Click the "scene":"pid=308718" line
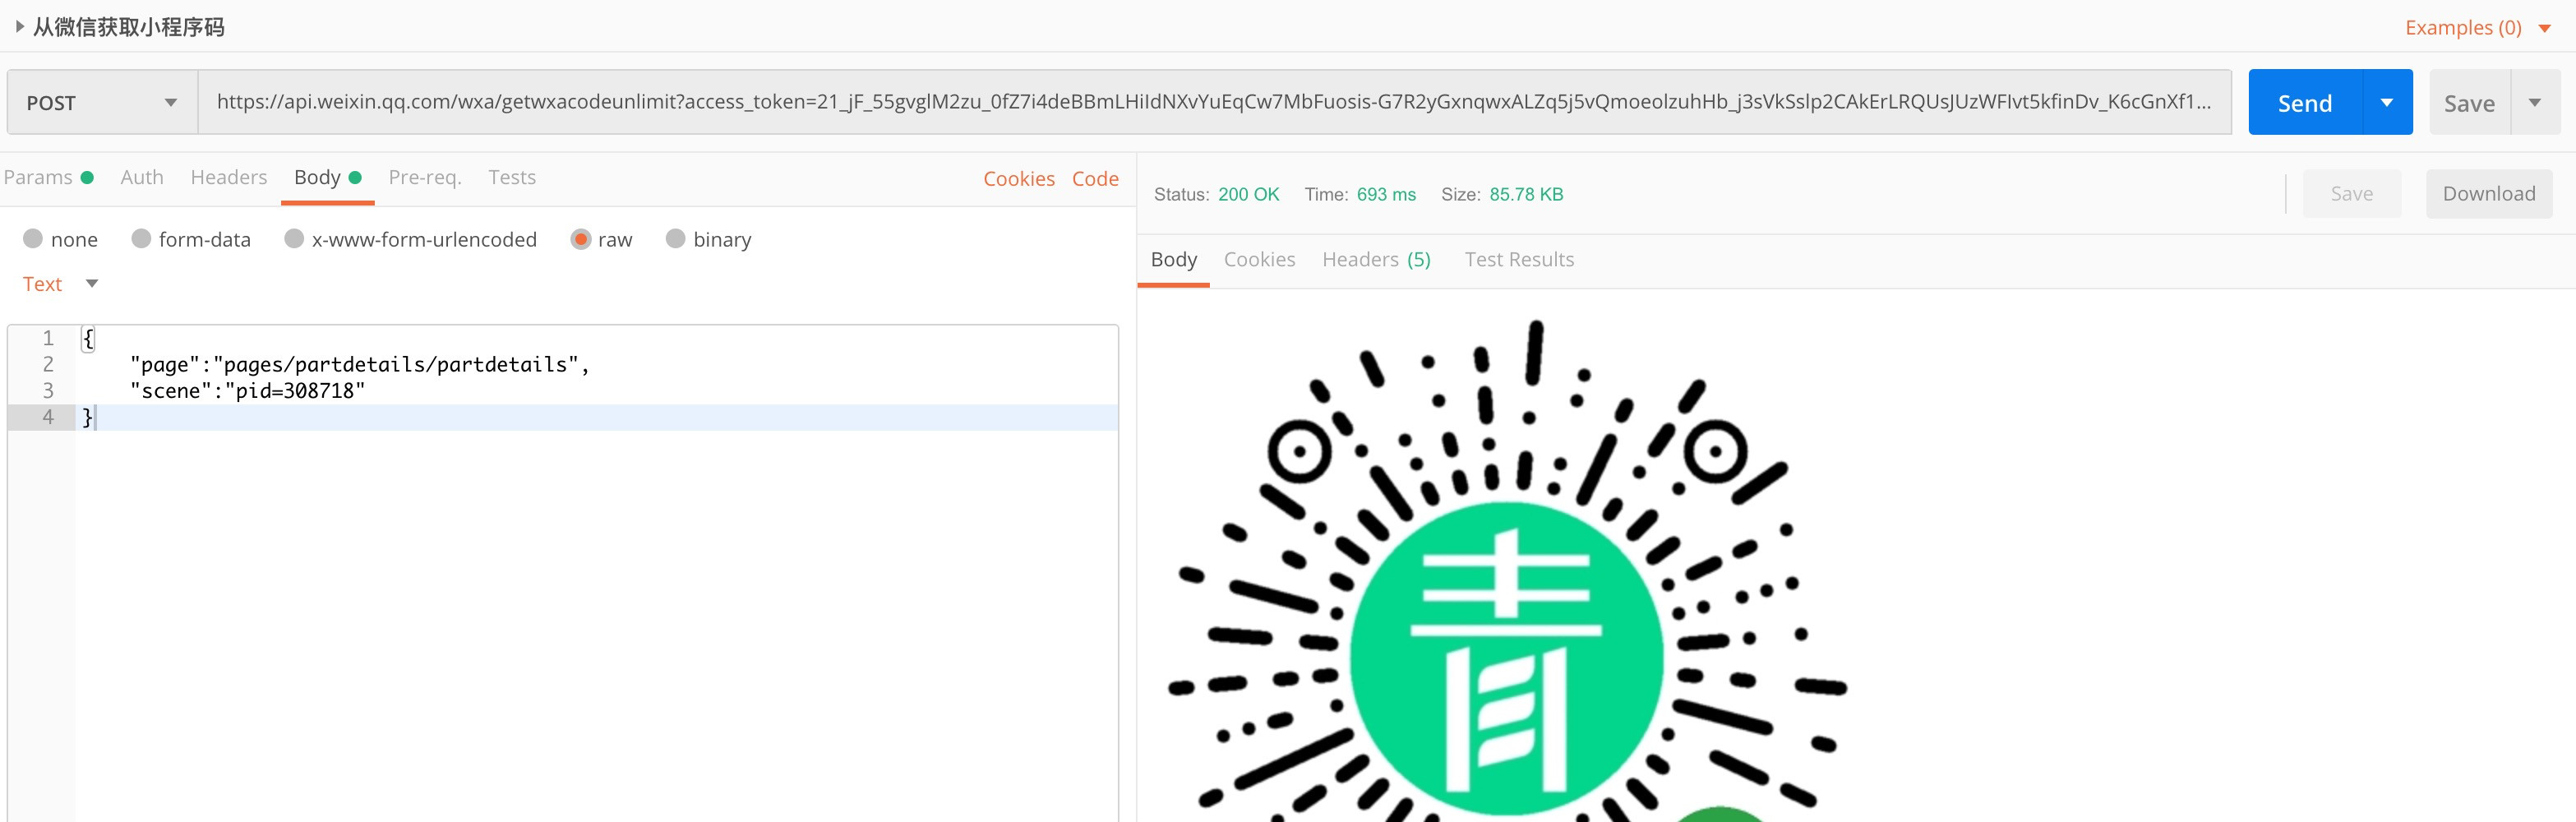Viewport: 2576px width, 822px height. click(248, 391)
